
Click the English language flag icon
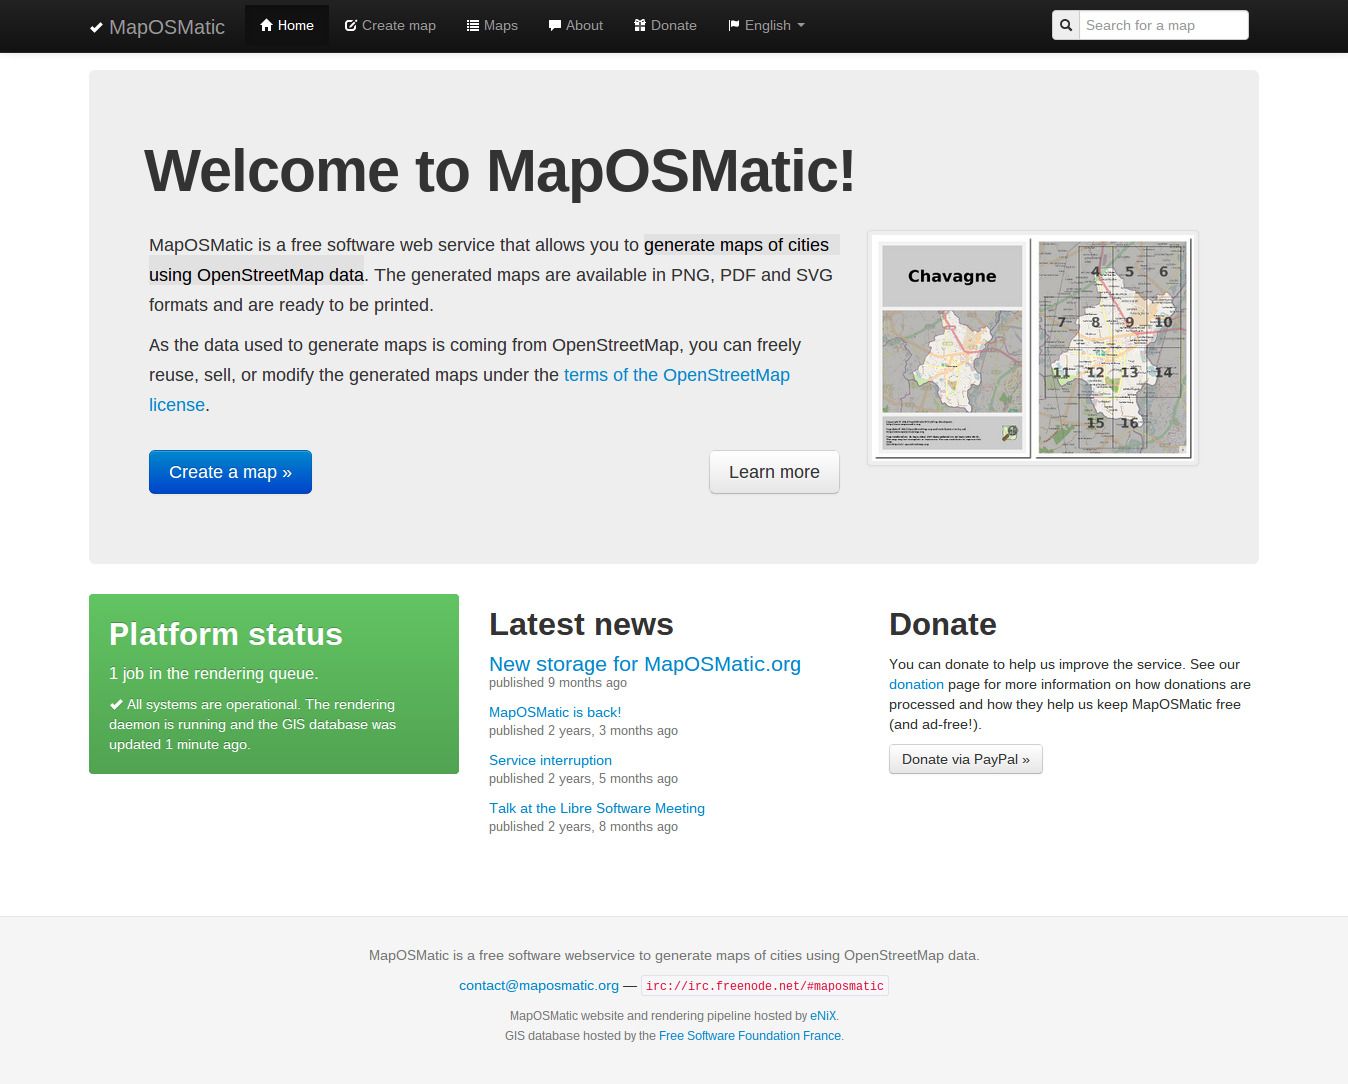tap(735, 24)
